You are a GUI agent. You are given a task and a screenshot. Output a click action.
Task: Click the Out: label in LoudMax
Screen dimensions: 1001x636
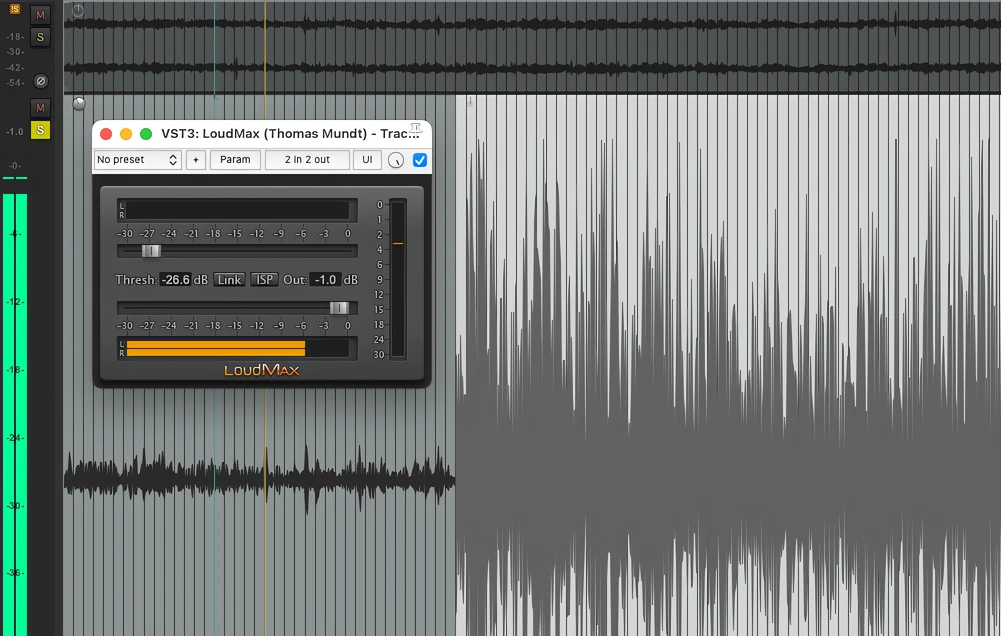pos(295,280)
